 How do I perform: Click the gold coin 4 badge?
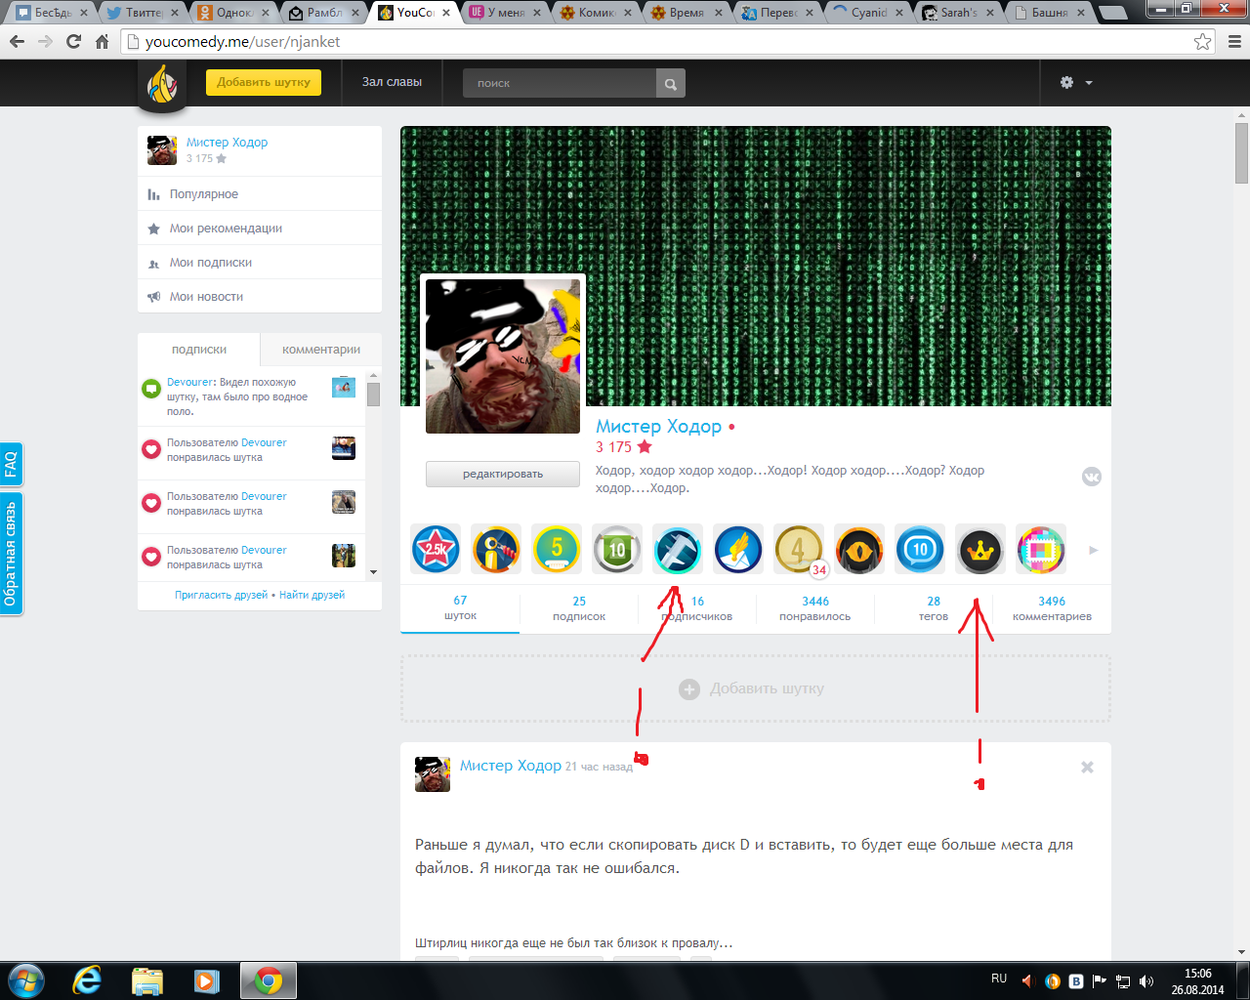pyautogui.click(x=799, y=549)
